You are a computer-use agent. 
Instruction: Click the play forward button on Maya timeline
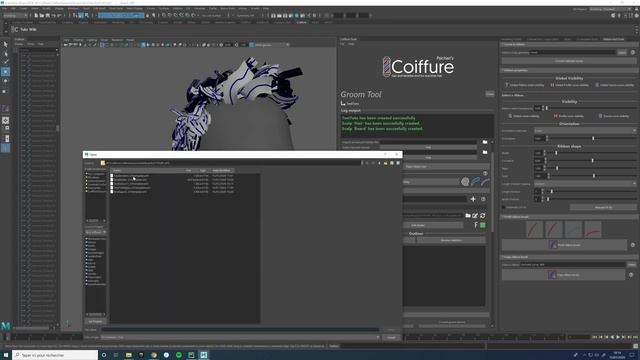click(x=618, y=337)
